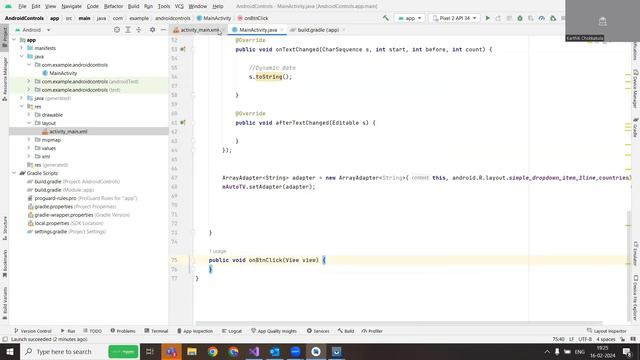Image resolution: width=640 pixels, height=360 pixels.
Task: Collapse the res folder
Action: coord(22,107)
